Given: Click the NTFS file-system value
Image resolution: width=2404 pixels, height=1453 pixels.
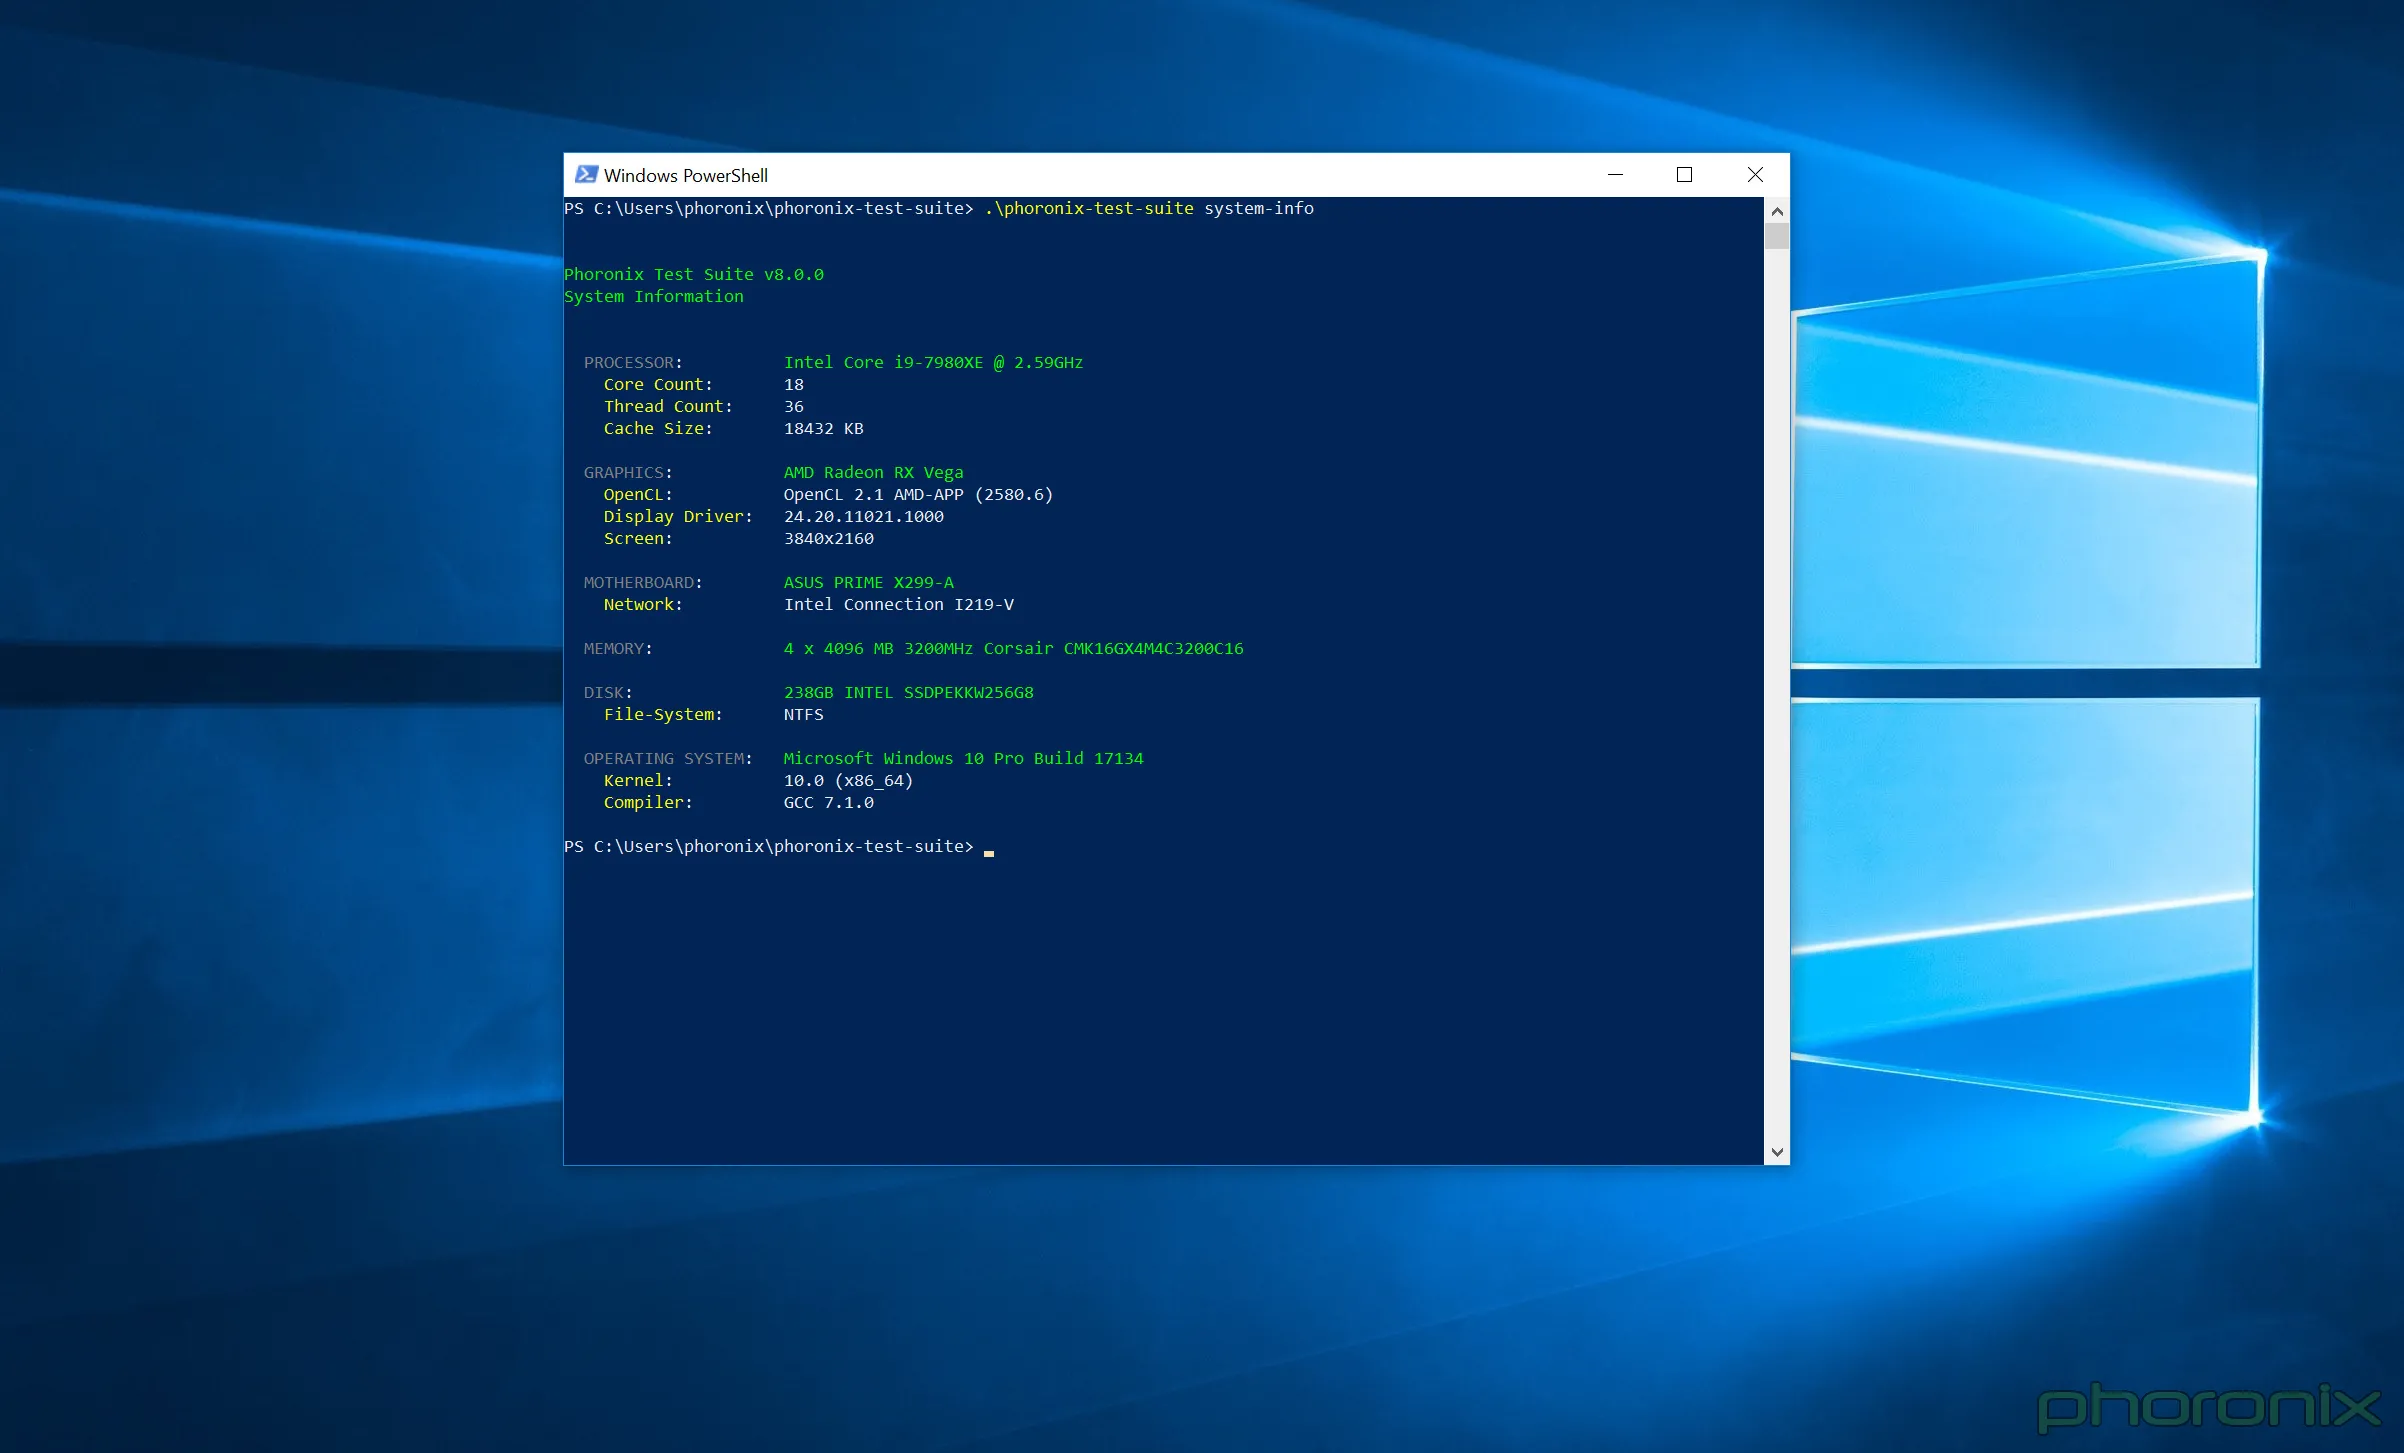Looking at the screenshot, I should coord(804,714).
